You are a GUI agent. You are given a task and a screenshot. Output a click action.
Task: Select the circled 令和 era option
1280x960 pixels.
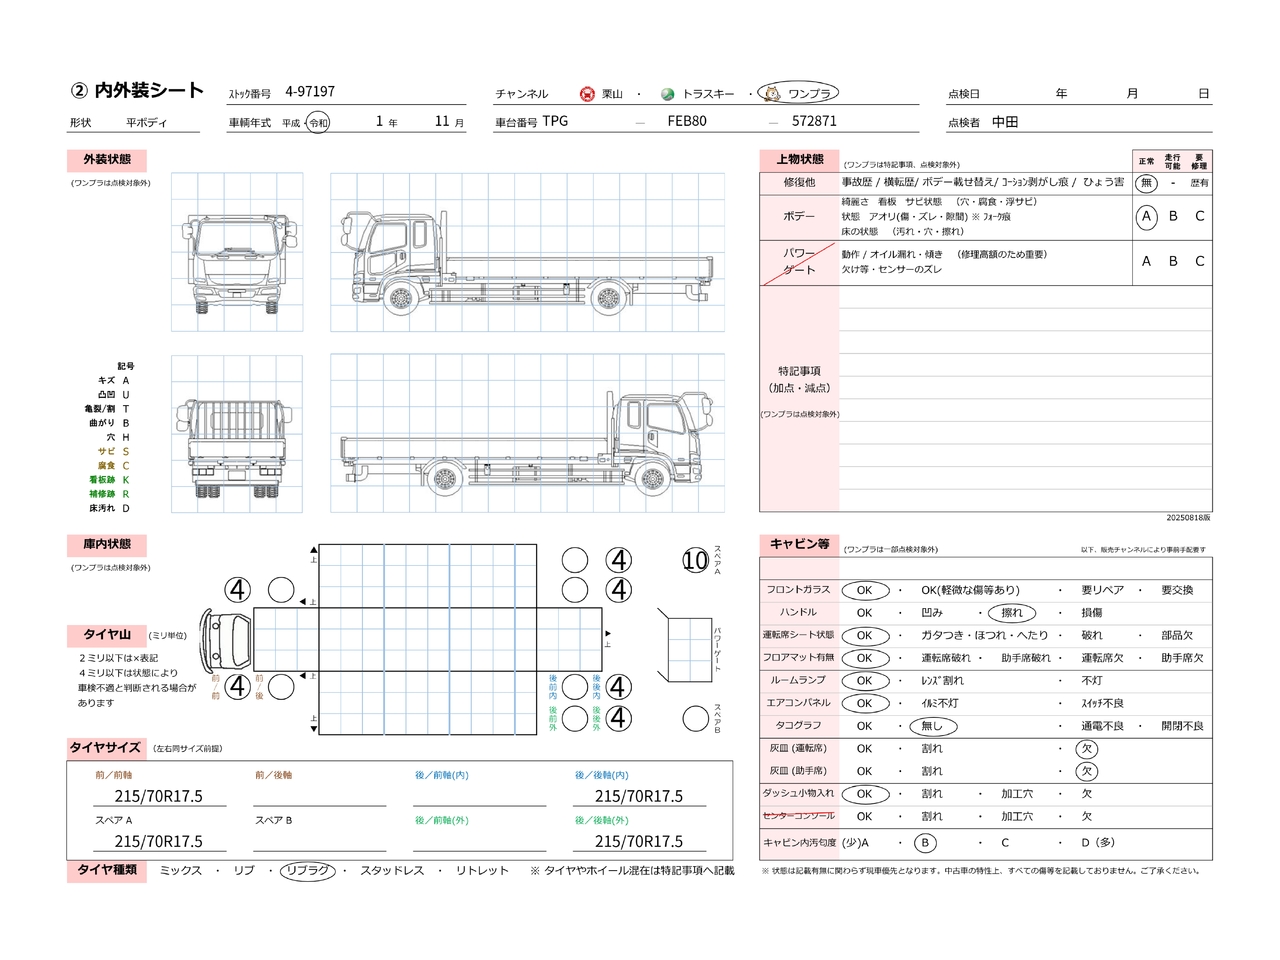point(317,123)
